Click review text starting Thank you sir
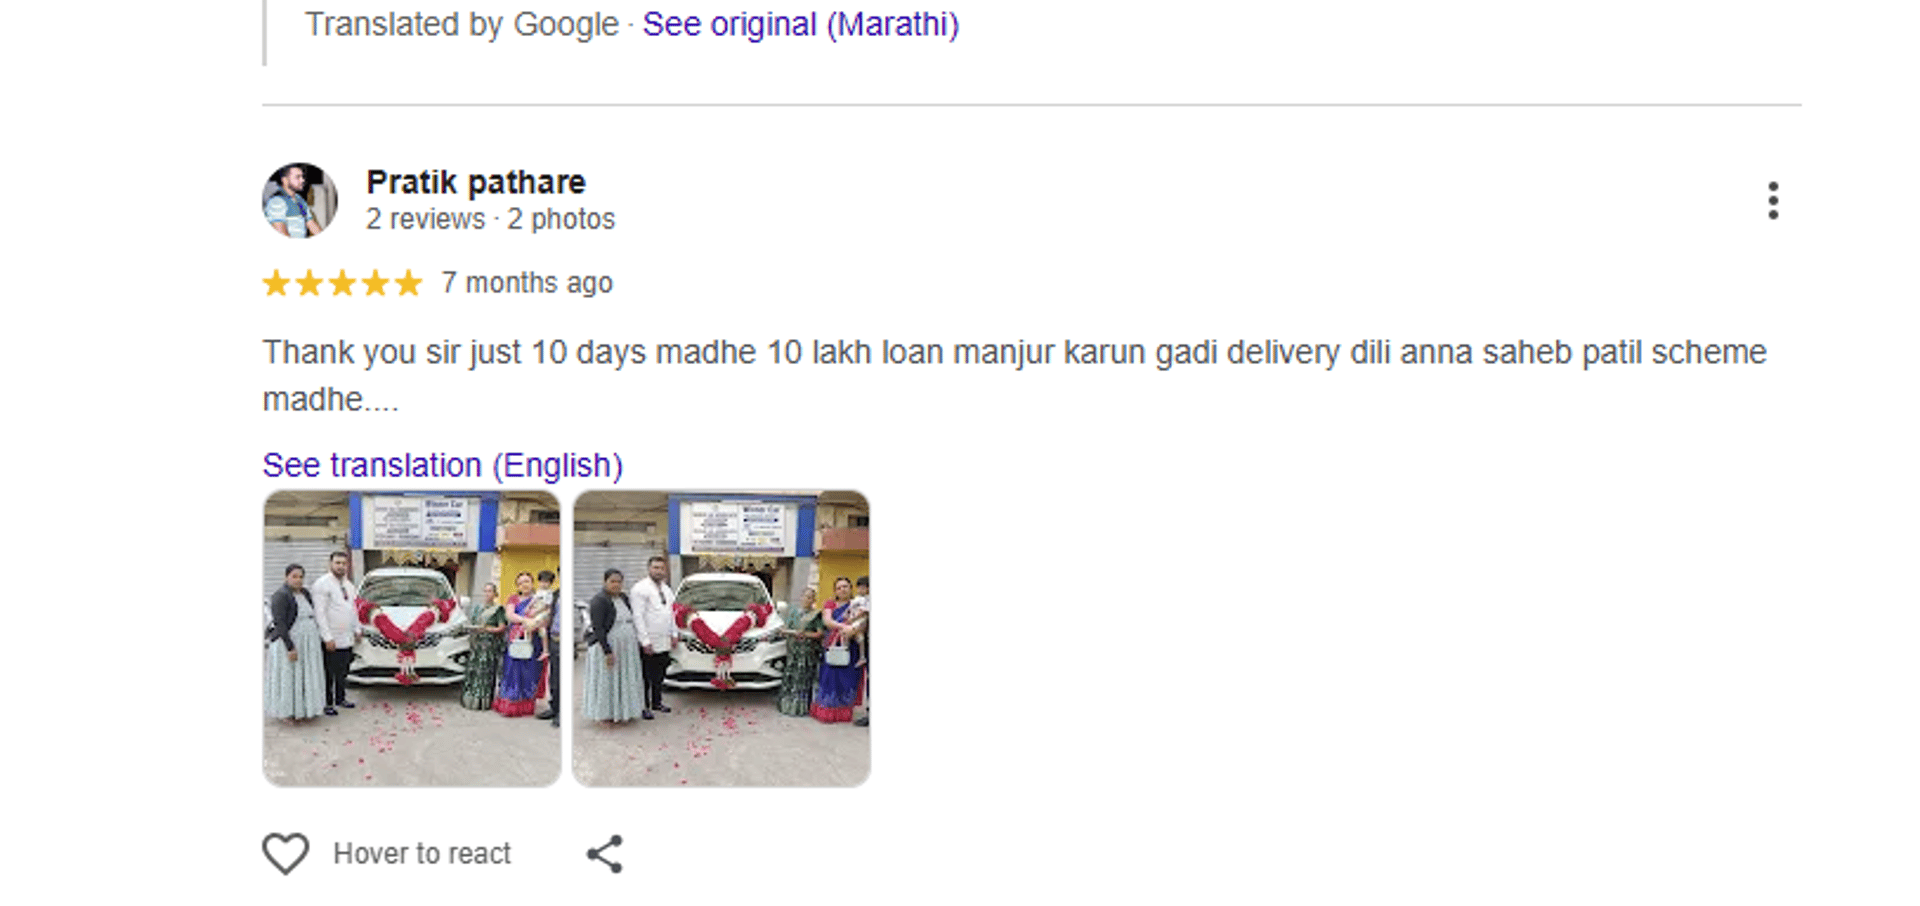The height and width of the screenshot is (906, 1920). (1014, 352)
